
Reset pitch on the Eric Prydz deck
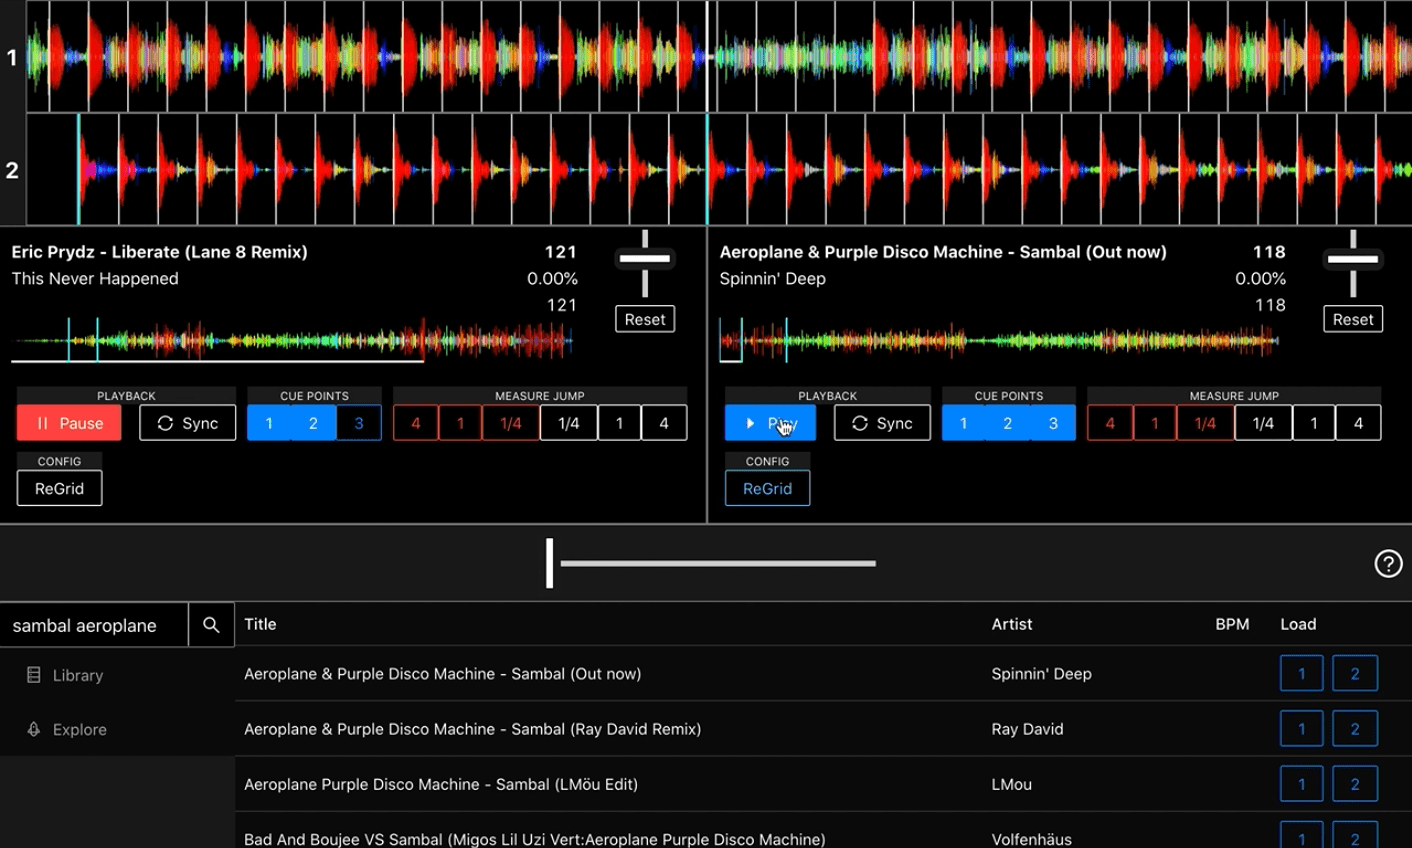(644, 318)
